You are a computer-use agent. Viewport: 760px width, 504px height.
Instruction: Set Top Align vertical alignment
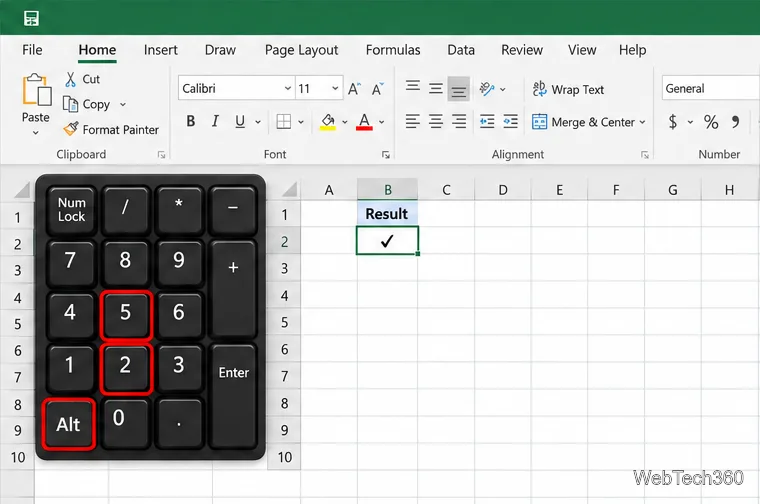click(x=413, y=86)
